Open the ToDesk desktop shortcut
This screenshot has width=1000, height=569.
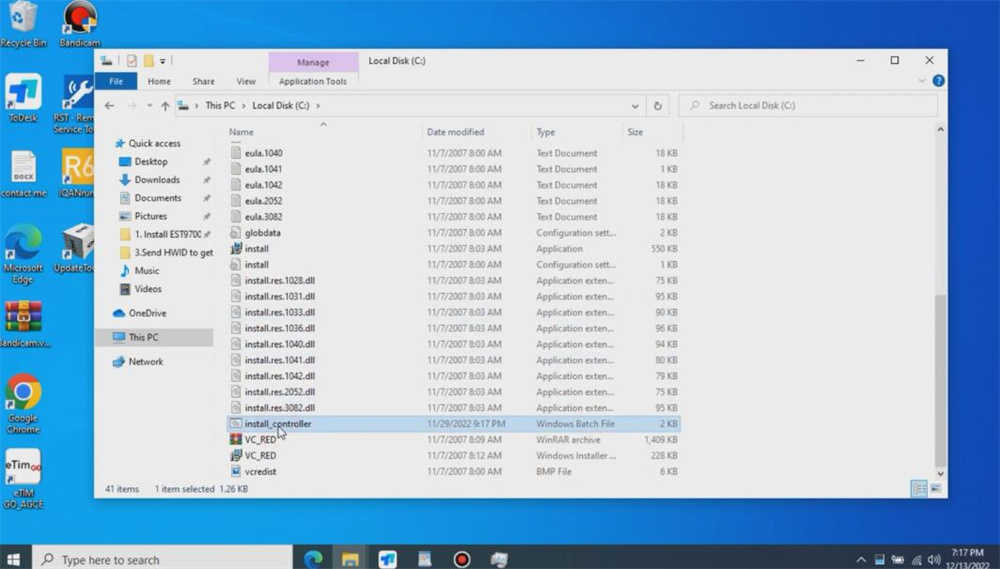coord(24,98)
